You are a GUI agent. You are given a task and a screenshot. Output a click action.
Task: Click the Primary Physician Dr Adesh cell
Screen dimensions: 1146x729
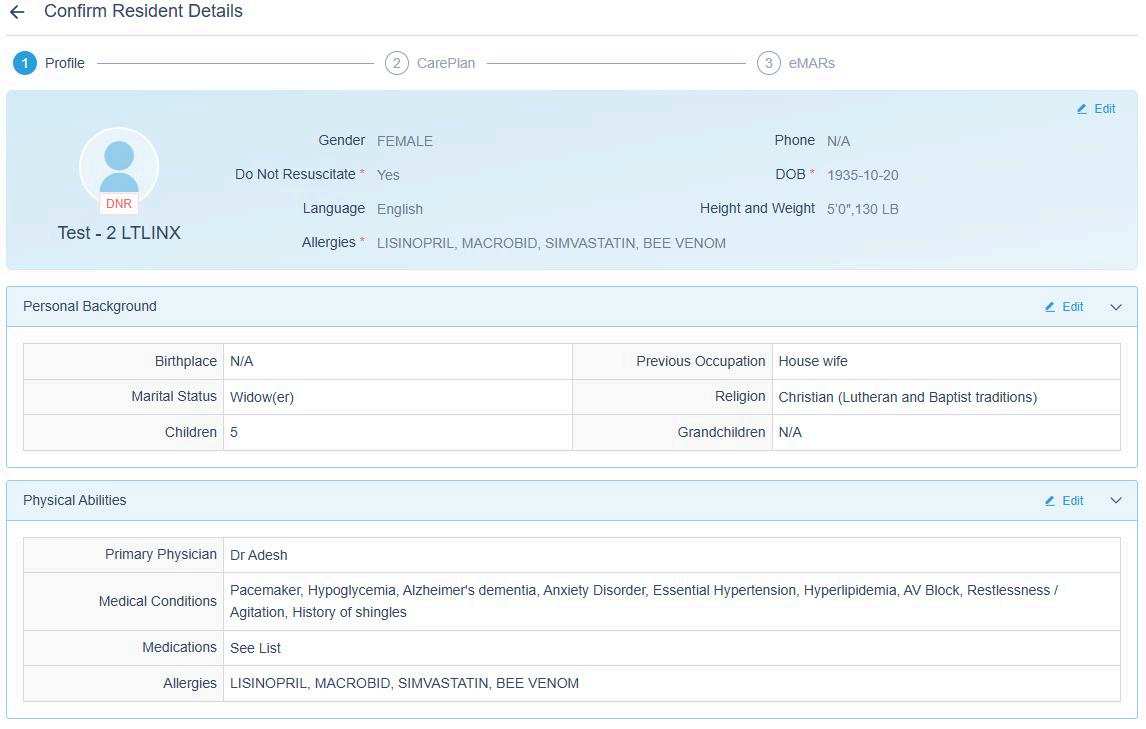pyautogui.click(x=259, y=555)
